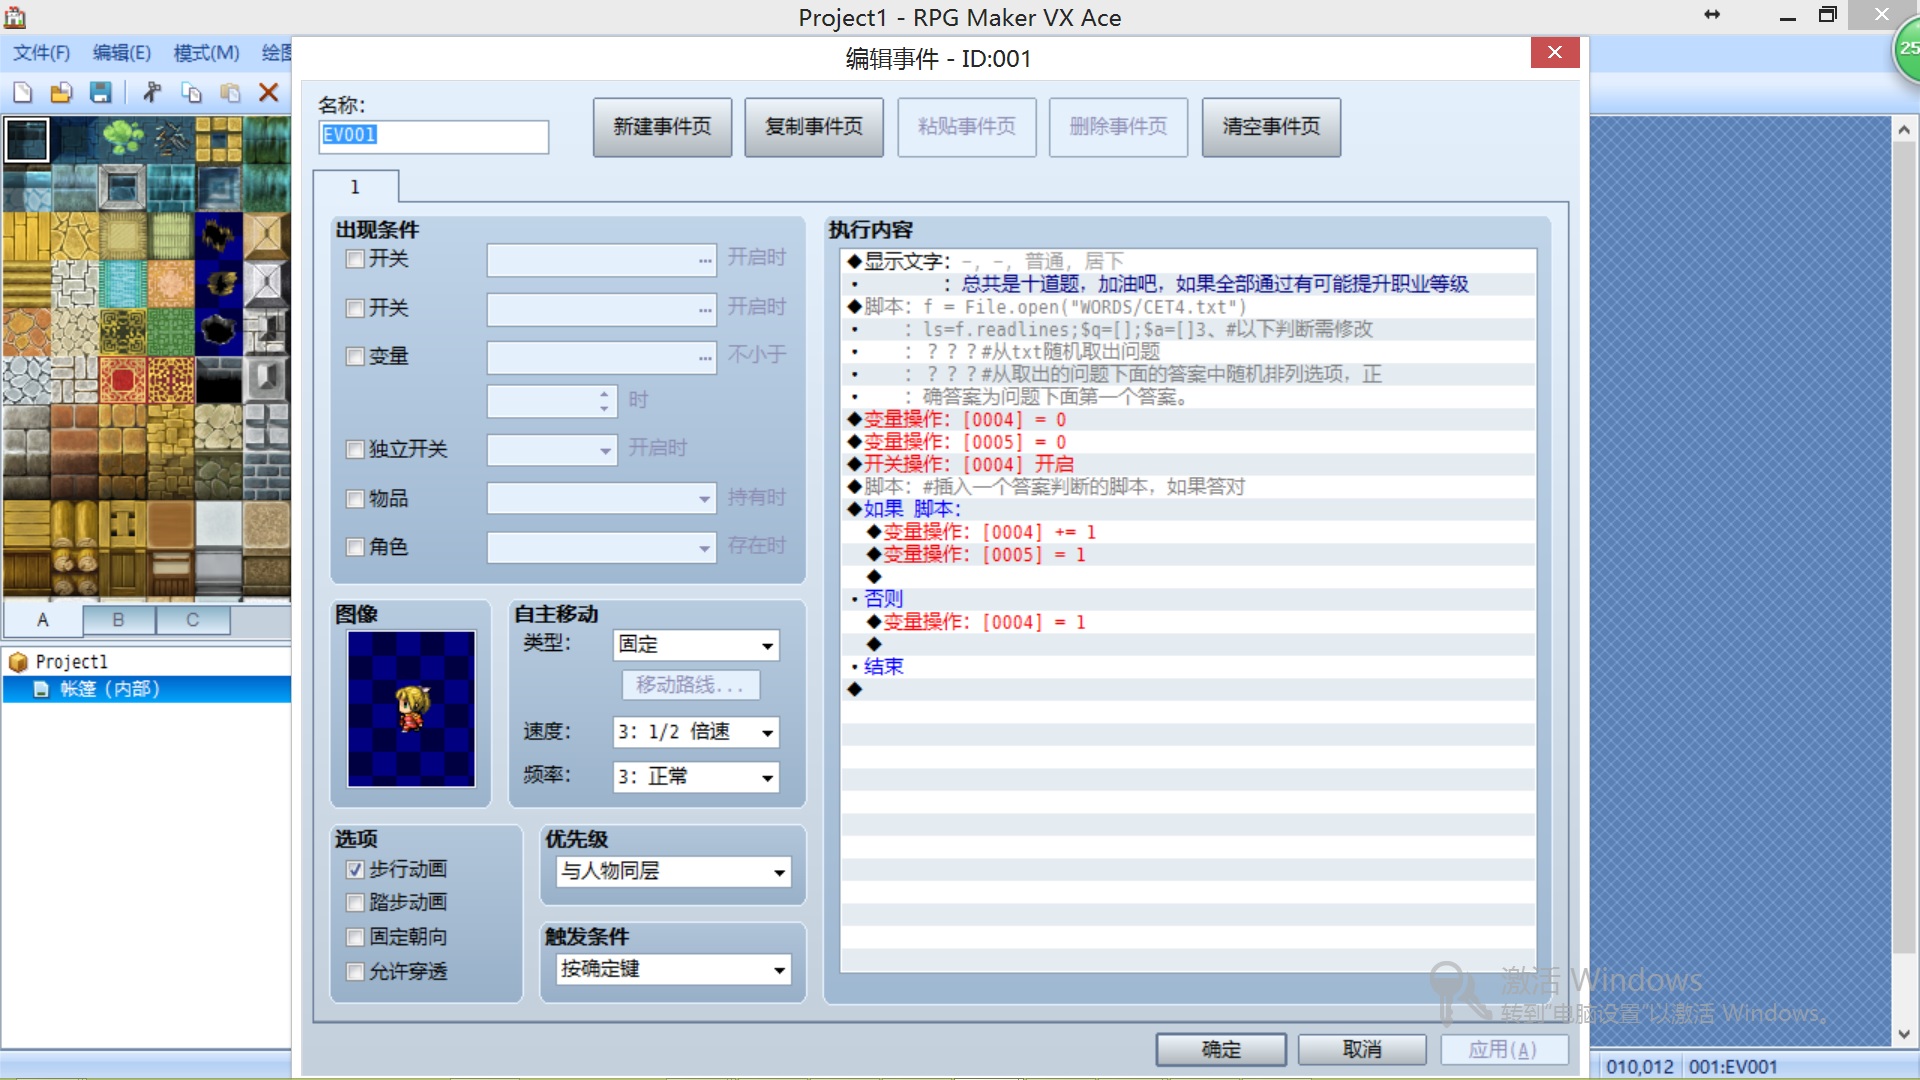Click the application icon in the title bar
Viewport: 1920px width, 1080px height.
tap(15, 17)
